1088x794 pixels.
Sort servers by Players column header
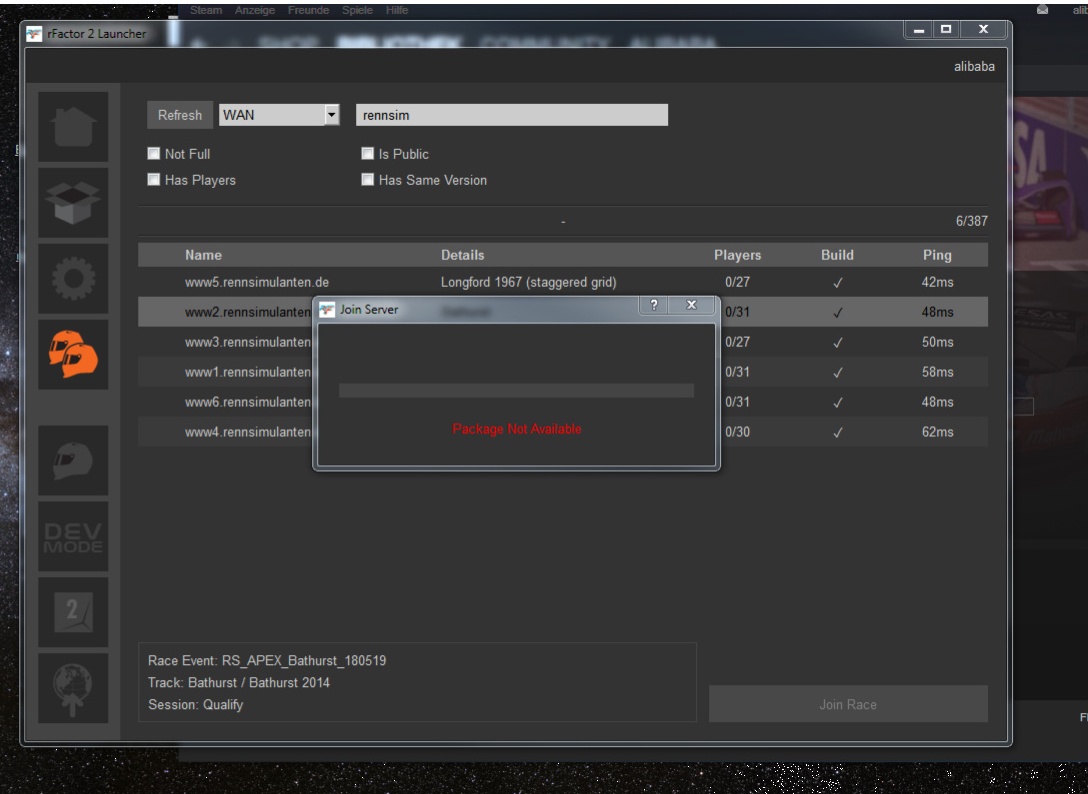[x=737, y=255]
